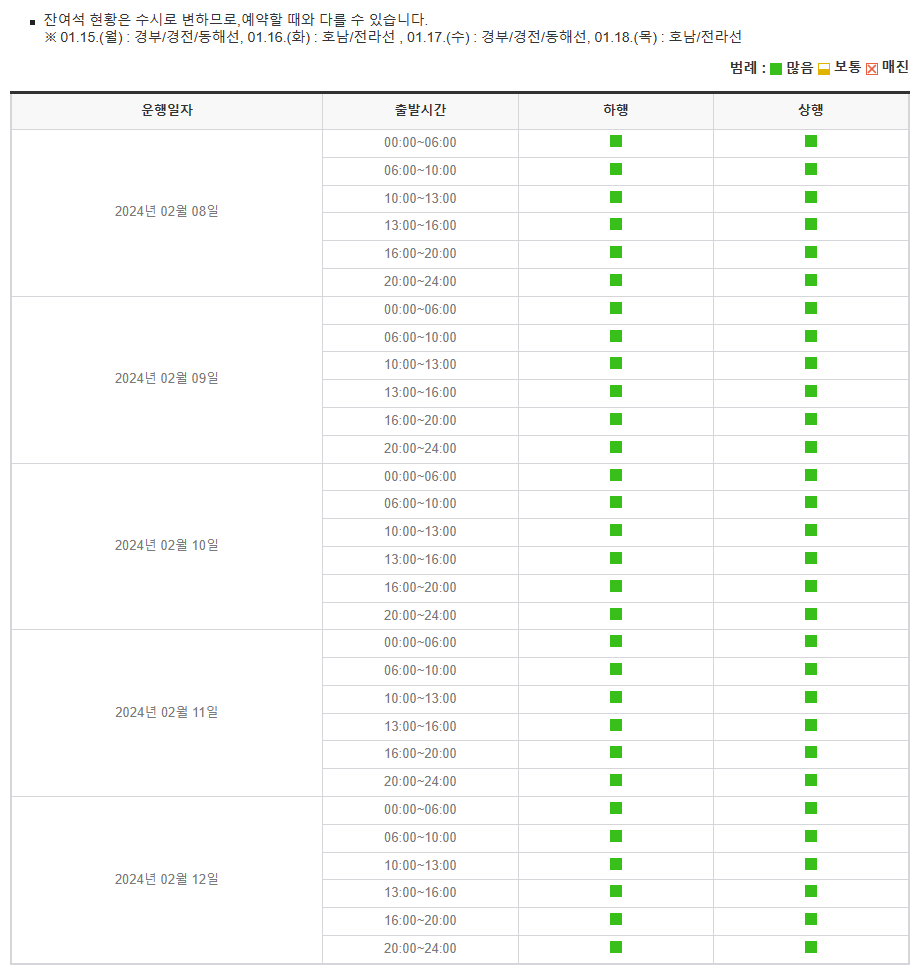The image size is (924, 972).
Task: Select 상행 seat icon for 02월 12일 20:00~24:00
Action: click(x=811, y=947)
